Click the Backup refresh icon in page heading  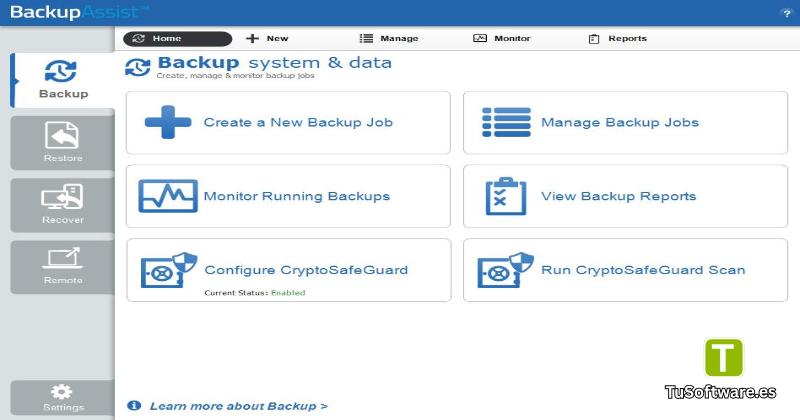[x=138, y=67]
